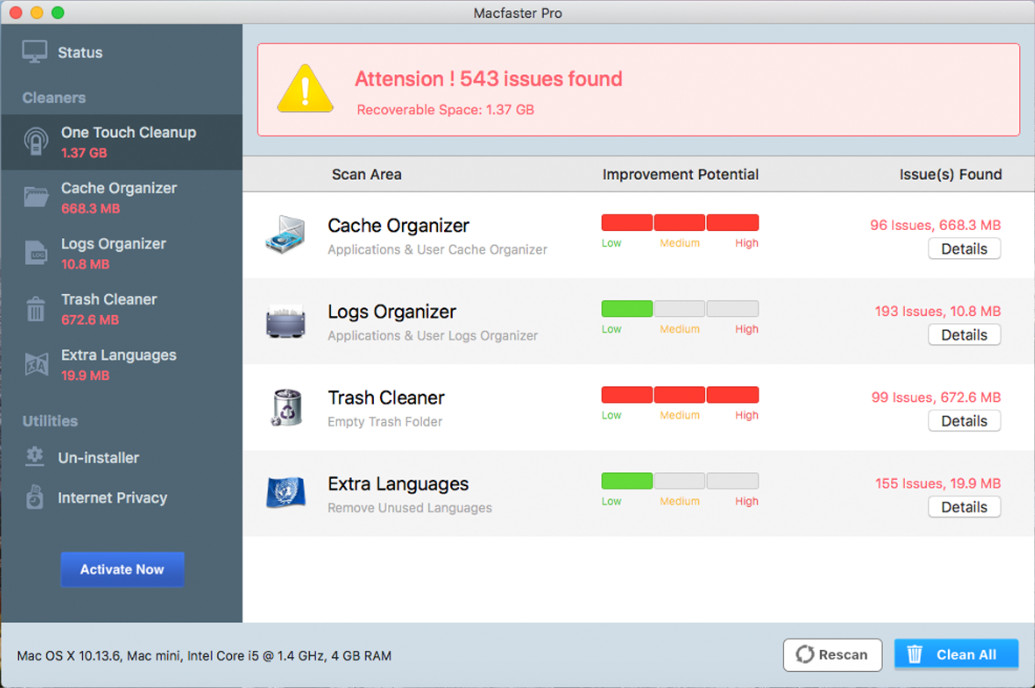The image size is (1035, 688).
Task: Click the Cache Organizer improvement potential bar
Action: (680, 223)
